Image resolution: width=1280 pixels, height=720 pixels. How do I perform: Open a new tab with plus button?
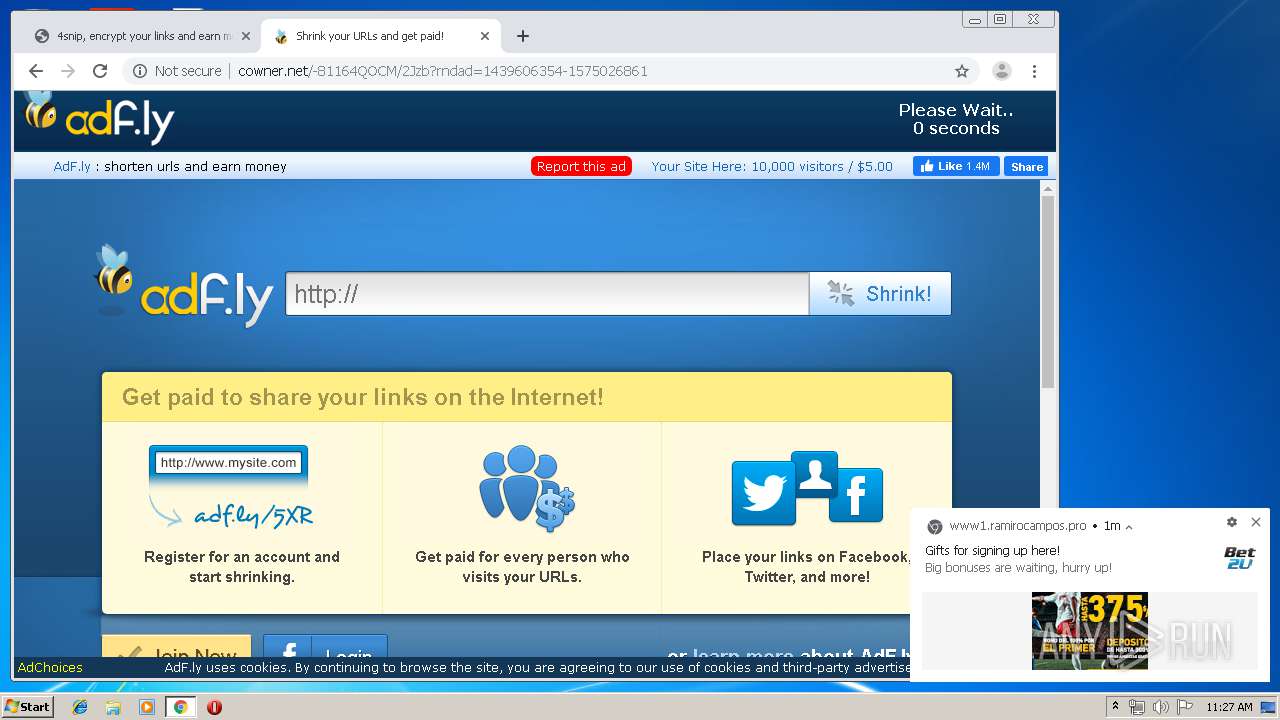pyautogui.click(x=523, y=36)
